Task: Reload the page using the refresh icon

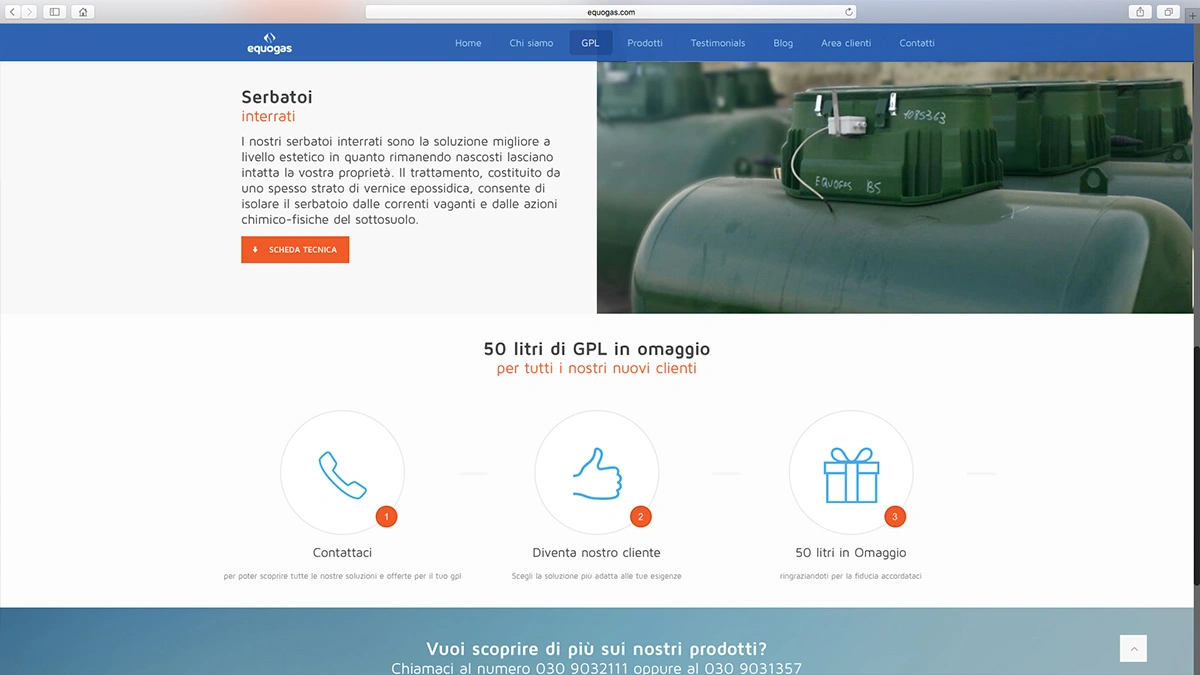Action: (849, 12)
